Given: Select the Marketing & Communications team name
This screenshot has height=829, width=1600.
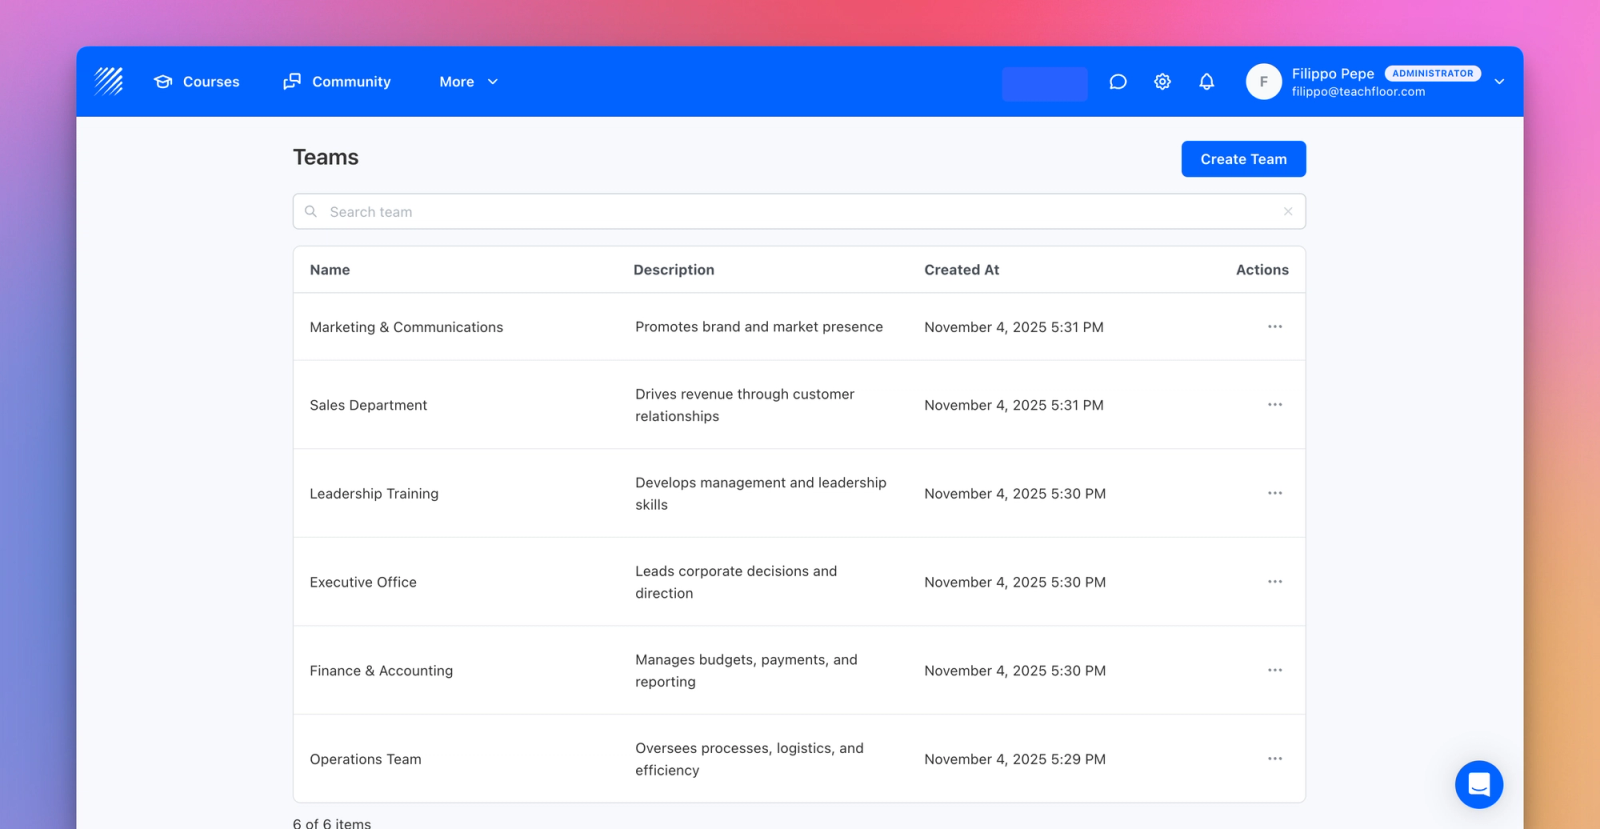Looking at the screenshot, I should [x=406, y=327].
